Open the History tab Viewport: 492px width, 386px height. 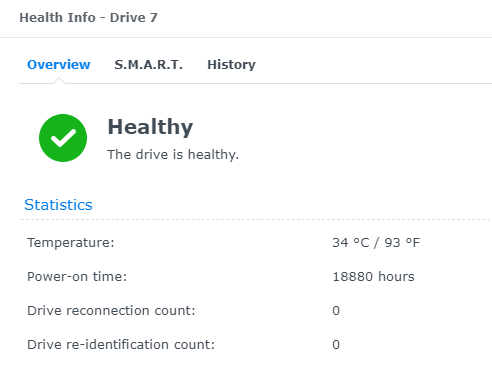pyautogui.click(x=231, y=65)
